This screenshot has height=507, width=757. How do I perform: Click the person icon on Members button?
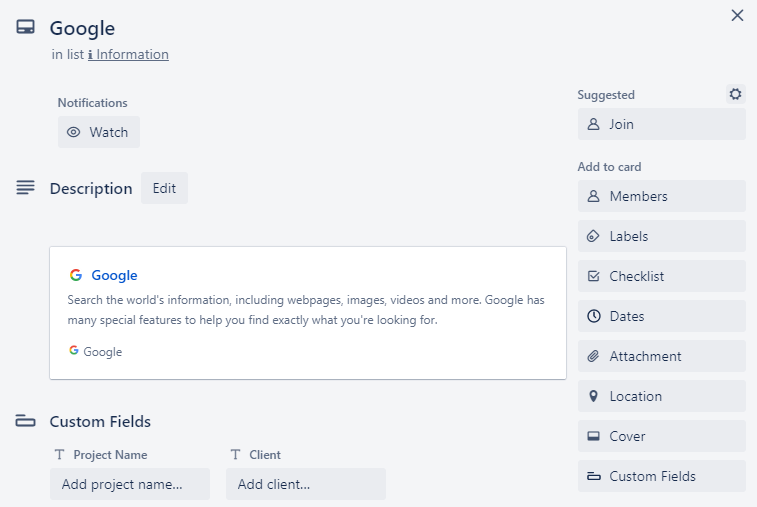pos(593,196)
